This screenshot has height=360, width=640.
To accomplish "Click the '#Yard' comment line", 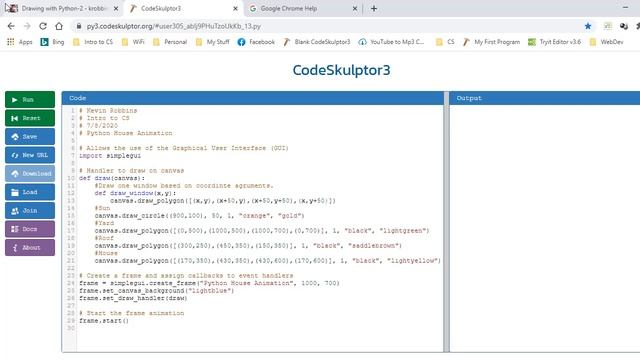I will 104,223.
